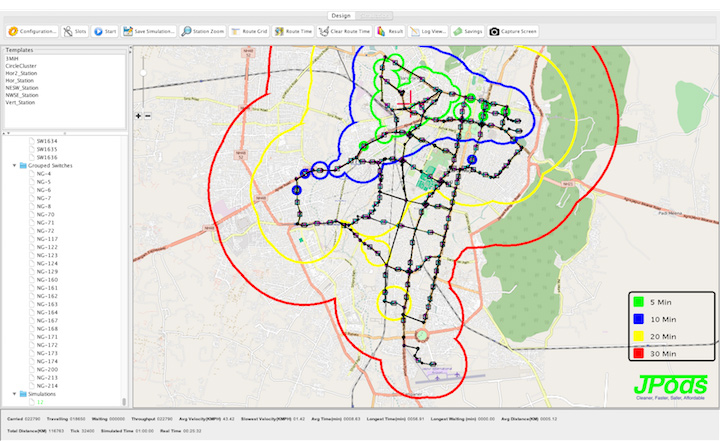This screenshot has width=720, height=441.
Task: Click the Skits toolbar icon
Action: pyautogui.click(x=75, y=31)
